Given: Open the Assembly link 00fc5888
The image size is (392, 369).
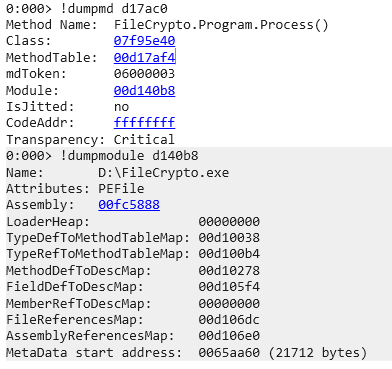Looking at the screenshot, I should 129,205.
